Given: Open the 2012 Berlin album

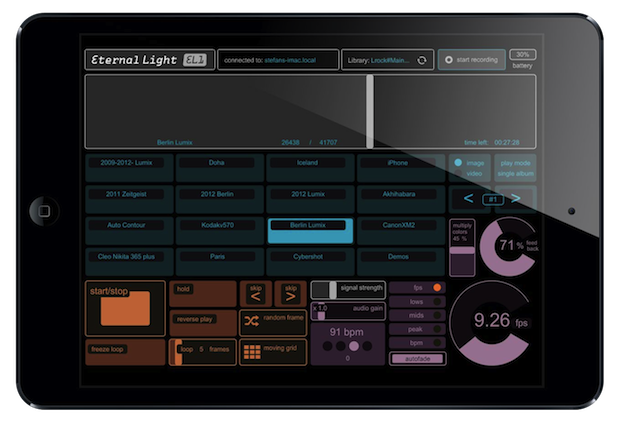Looking at the screenshot, I should coord(220,199).
